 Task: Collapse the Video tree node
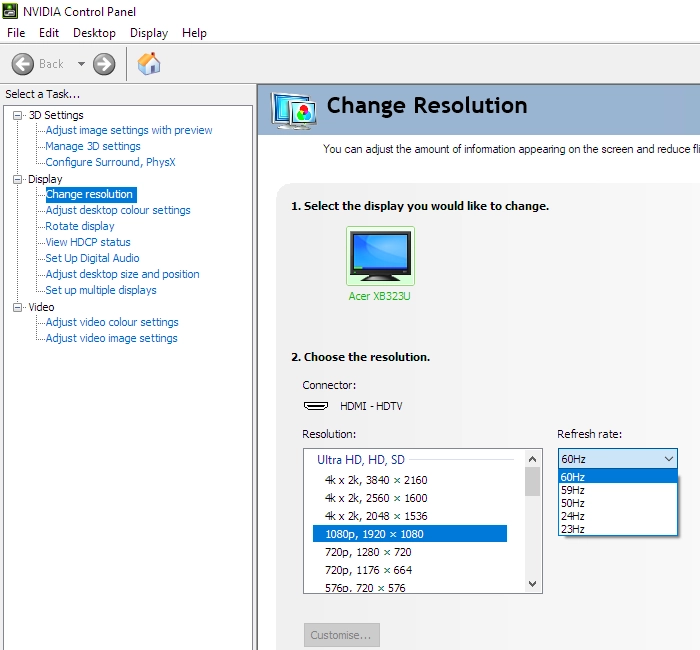coord(17,308)
